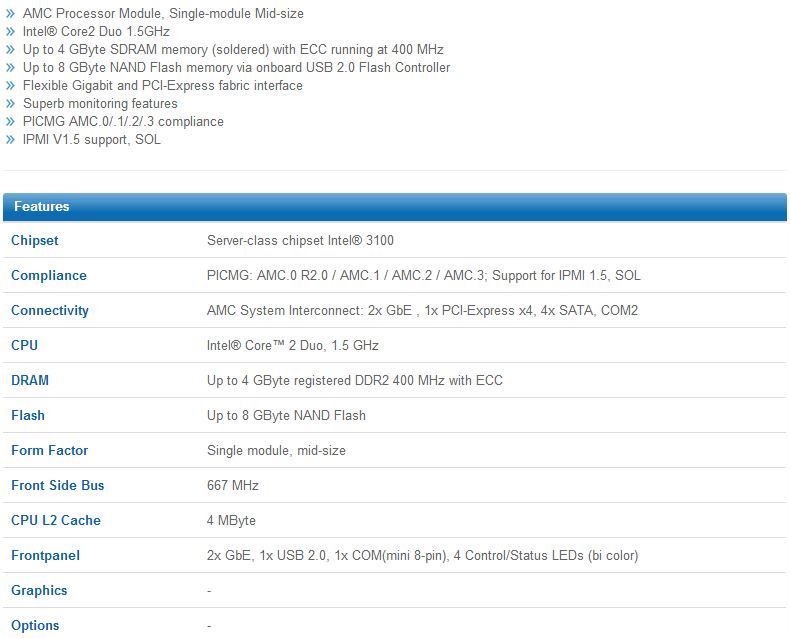The image size is (791, 638).
Task: Click the Compliance row label
Action: 48,275
